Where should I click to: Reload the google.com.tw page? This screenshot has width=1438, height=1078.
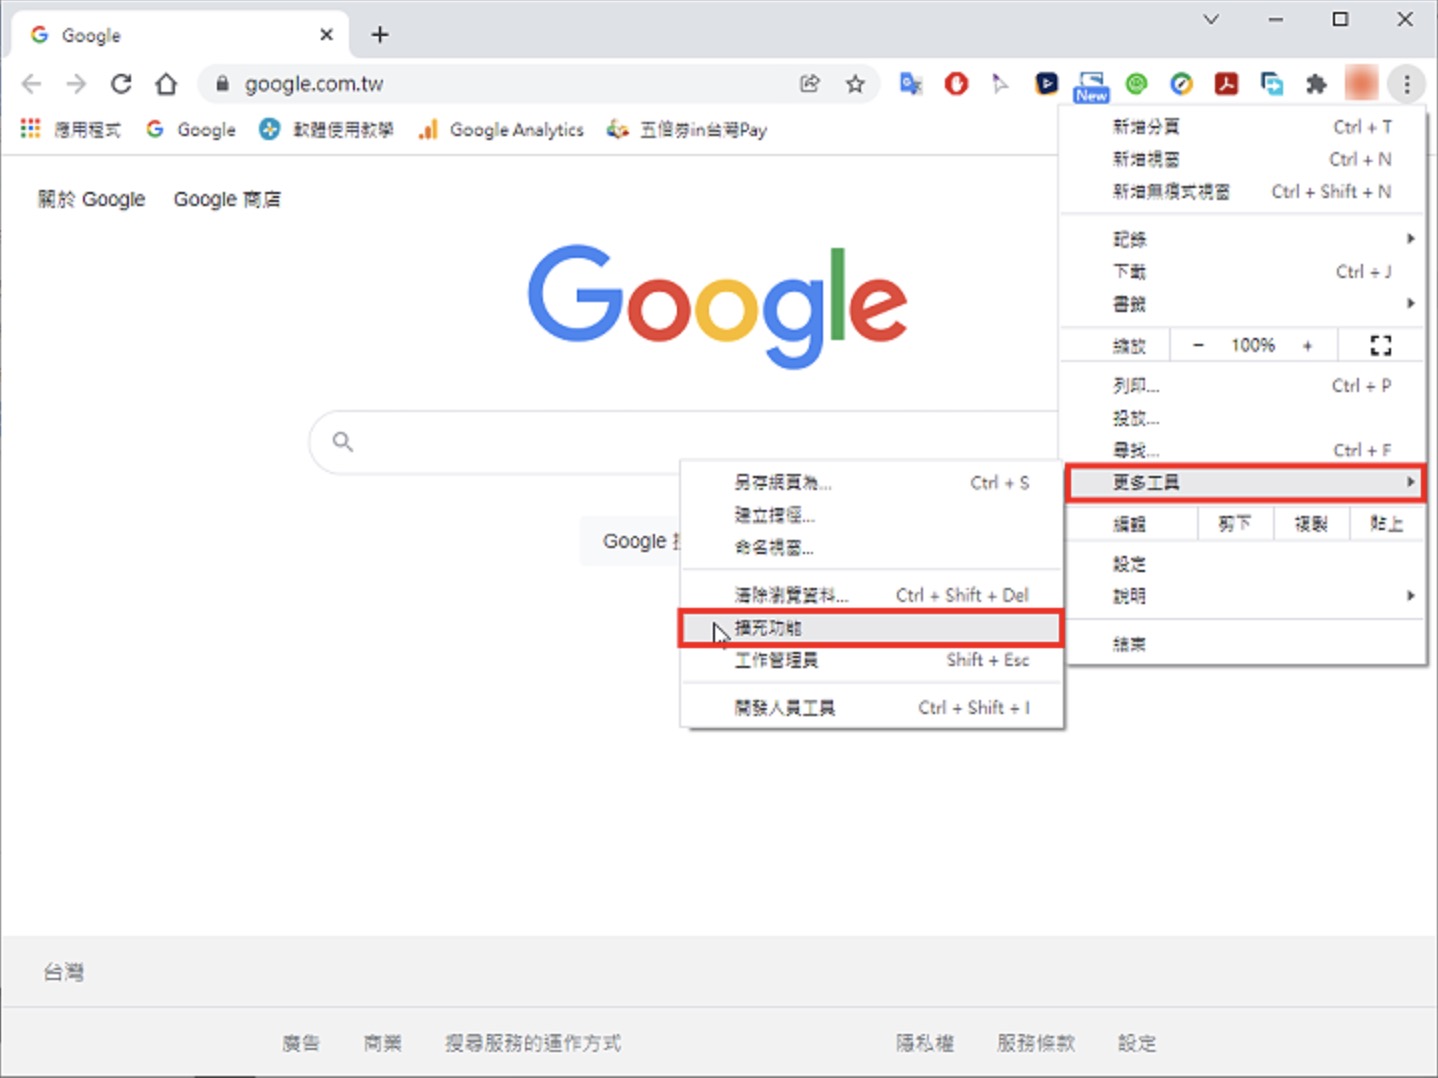(x=121, y=84)
